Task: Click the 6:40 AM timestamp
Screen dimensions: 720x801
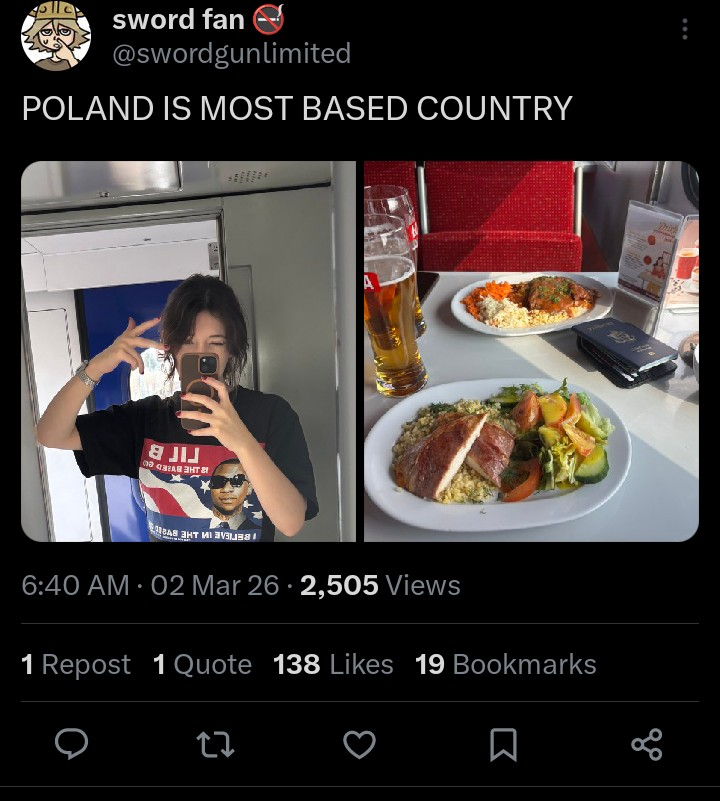Action: pyautogui.click(x=75, y=586)
